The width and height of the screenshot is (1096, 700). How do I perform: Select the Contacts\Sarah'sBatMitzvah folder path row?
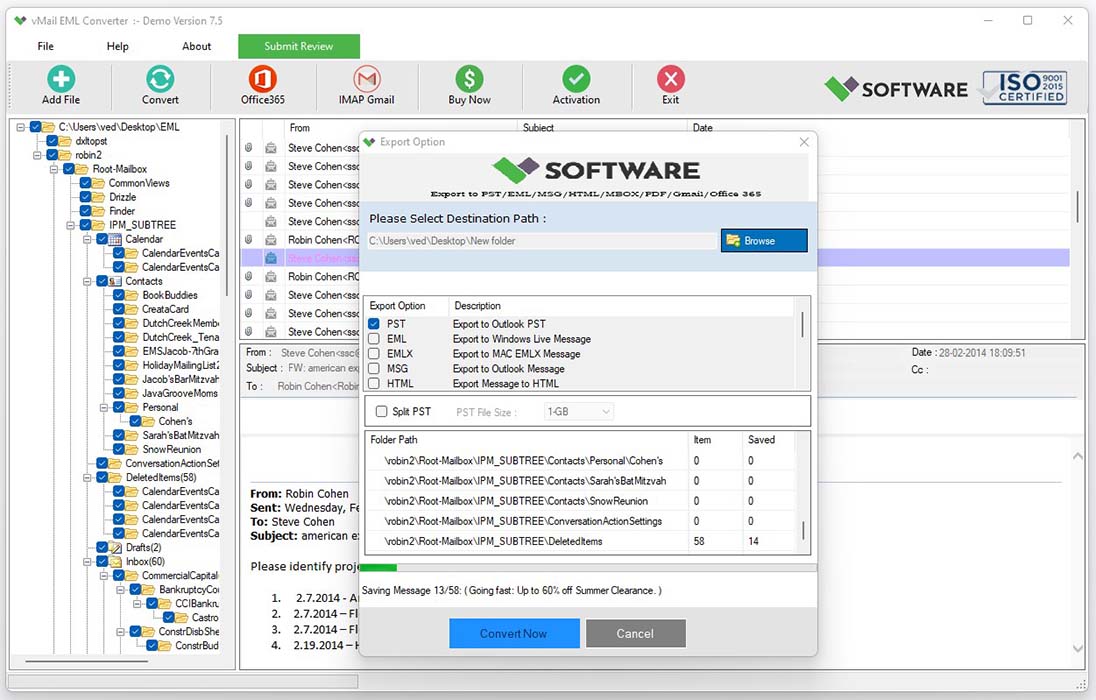(x=580, y=481)
